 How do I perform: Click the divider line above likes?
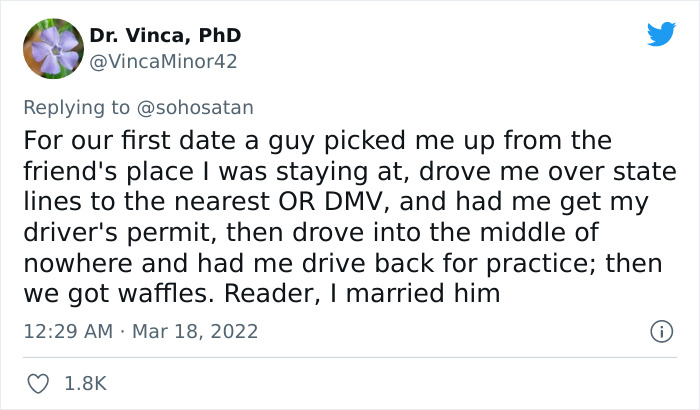[x=348, y=357]
